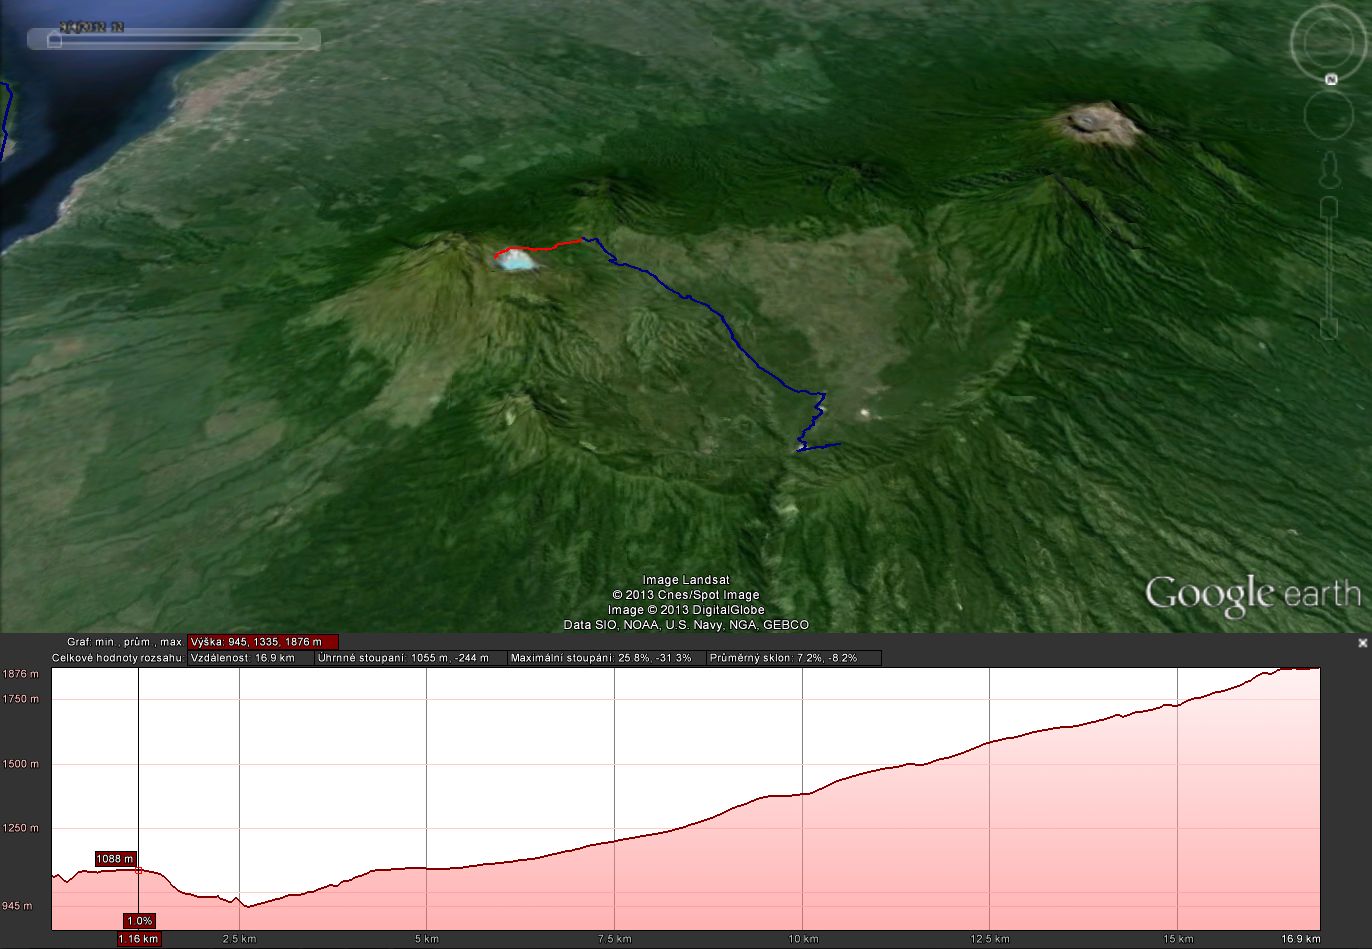Click the 1.16 km distance cursor label
This screenshot has width=1372, height=949.
[x=138, y=939]
